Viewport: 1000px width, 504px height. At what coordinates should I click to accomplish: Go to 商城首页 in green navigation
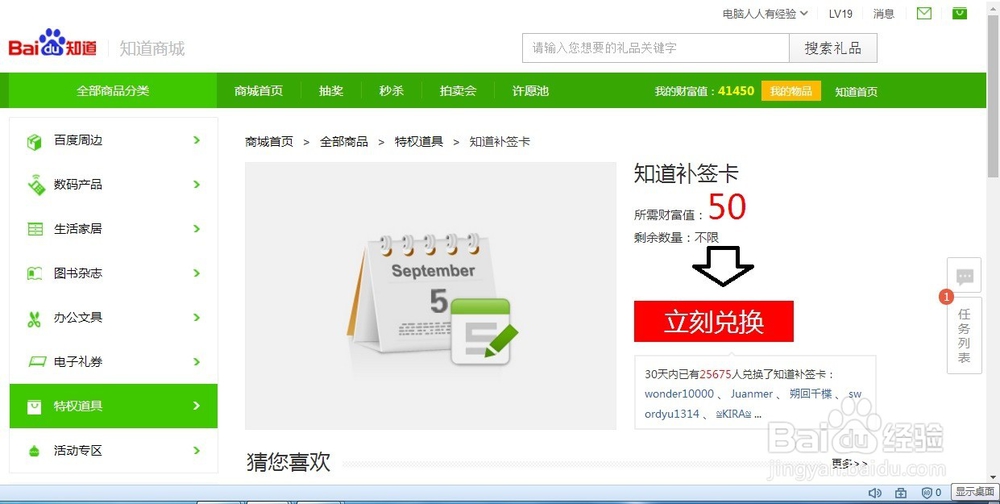258,91
